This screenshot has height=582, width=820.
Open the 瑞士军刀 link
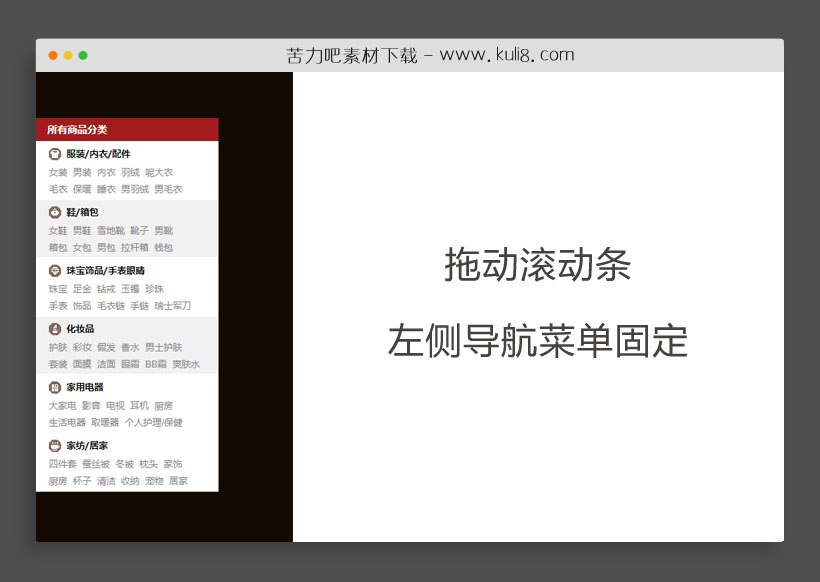pyautogui.click(x=174, y=304)
